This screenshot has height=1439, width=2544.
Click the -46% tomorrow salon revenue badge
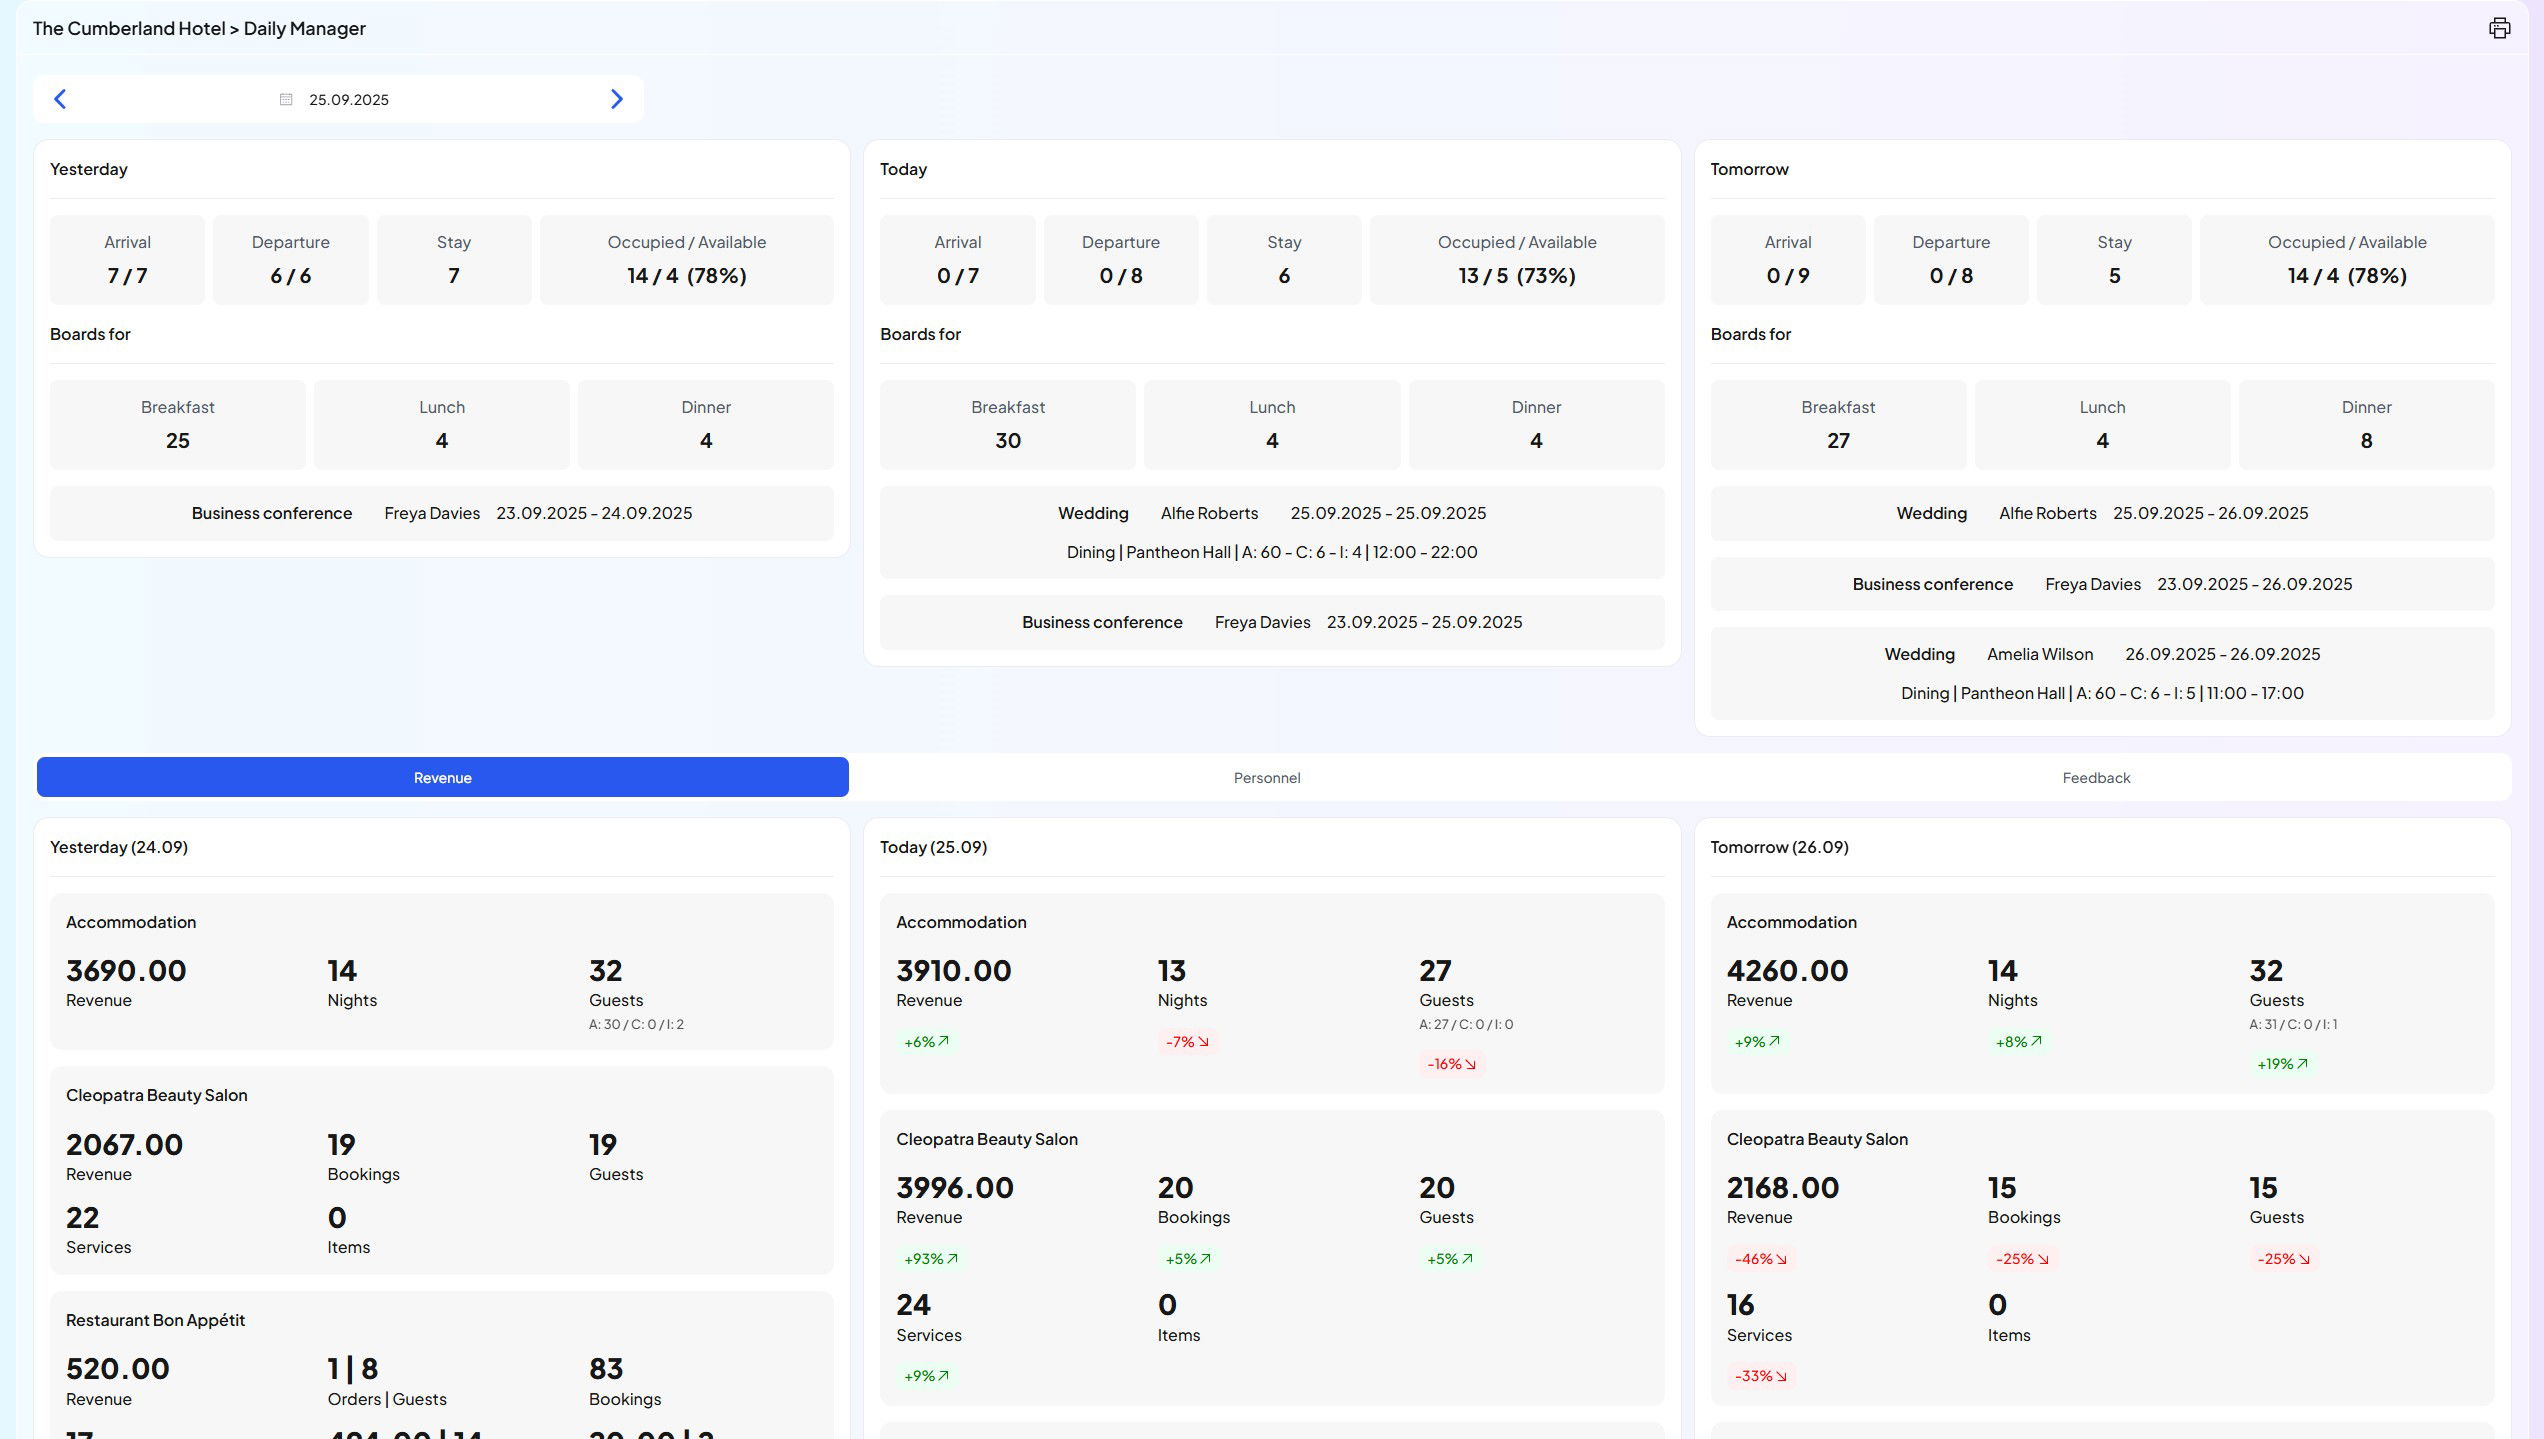[1760, 1259]
